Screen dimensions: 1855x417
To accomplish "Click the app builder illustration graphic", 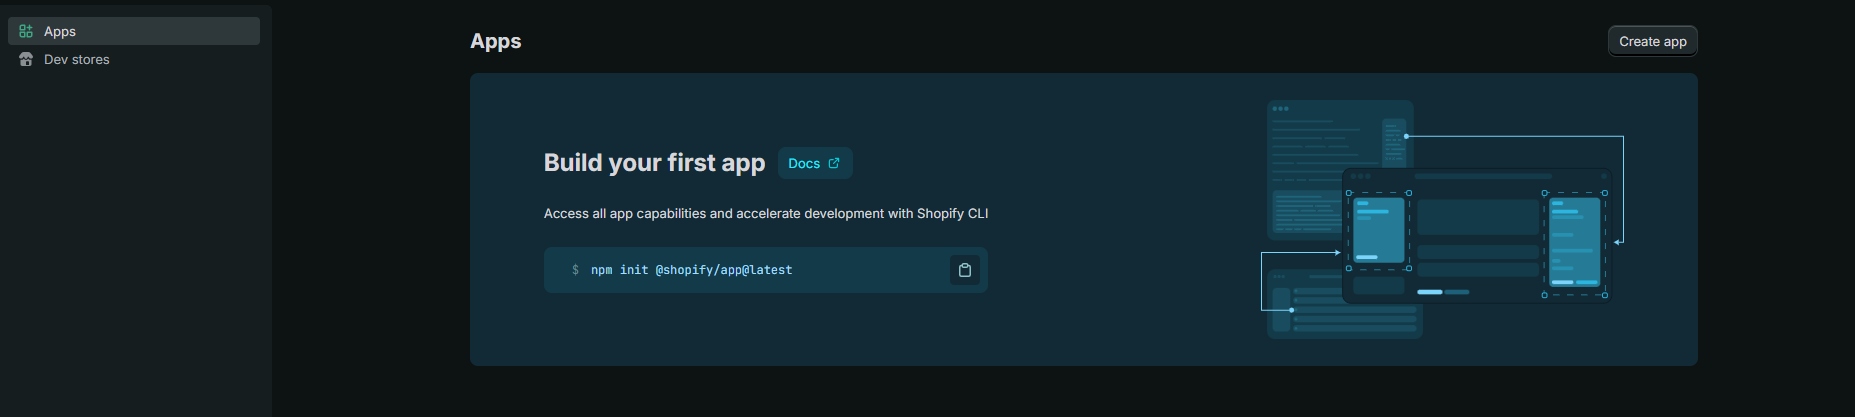I will point(1442,219).
